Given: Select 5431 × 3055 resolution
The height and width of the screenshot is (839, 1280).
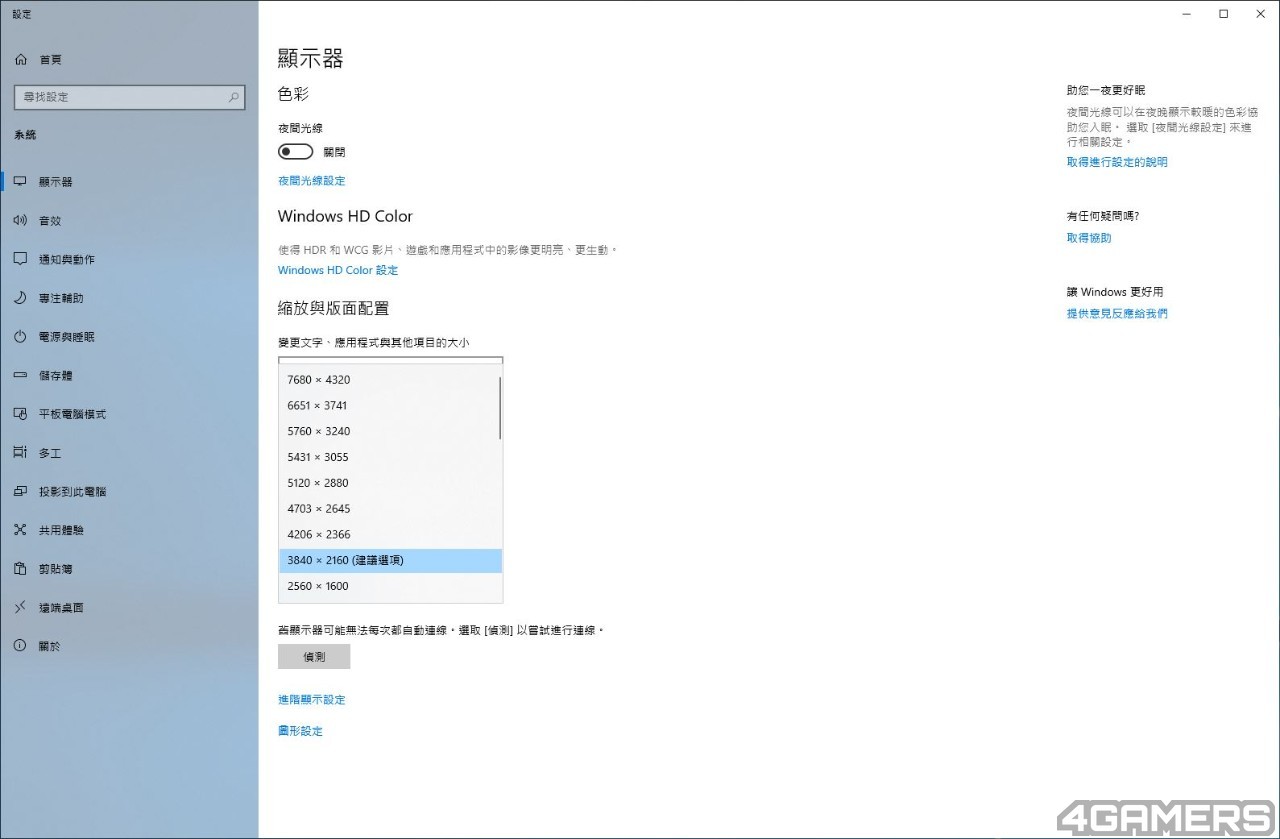Looking at the screenshot, I should pyautogui.click(x=390, y=457).
